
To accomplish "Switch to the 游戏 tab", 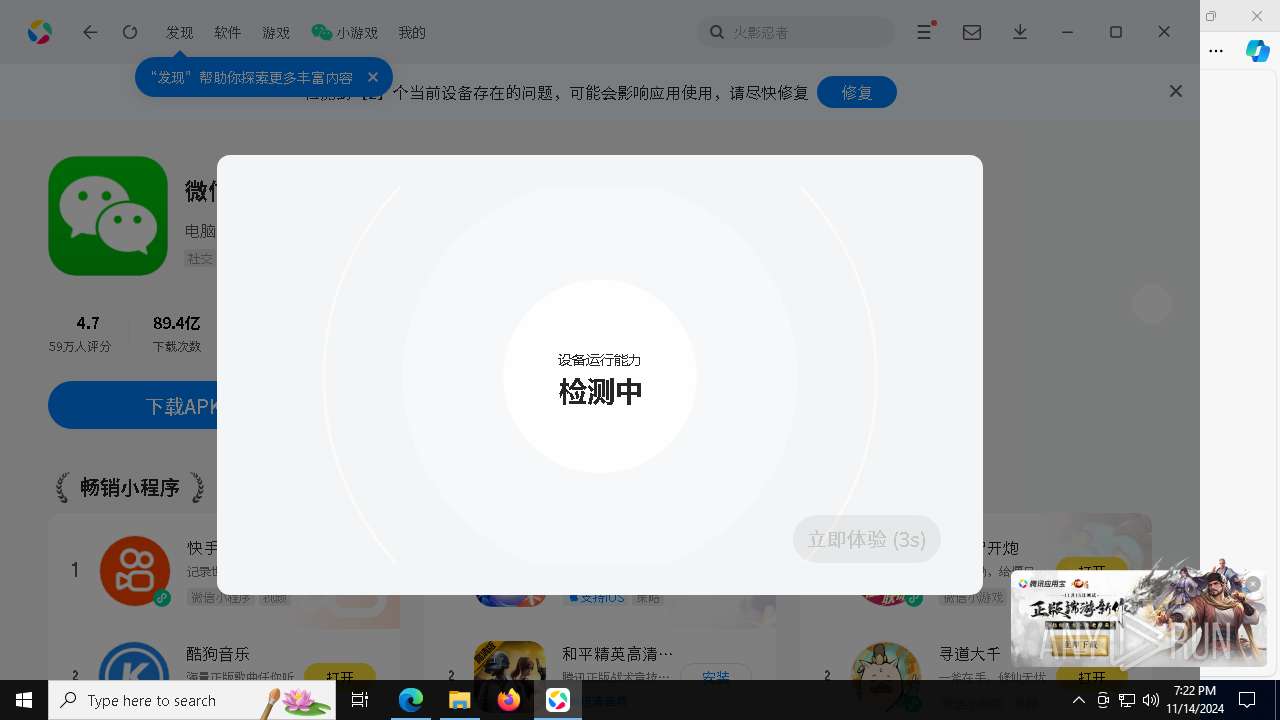I will 276,32.
